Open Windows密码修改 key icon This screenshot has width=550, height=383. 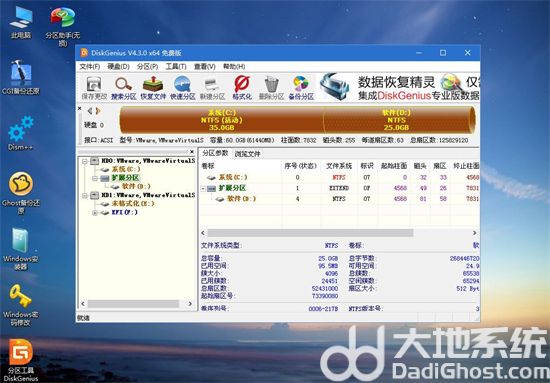click(20, 305)
